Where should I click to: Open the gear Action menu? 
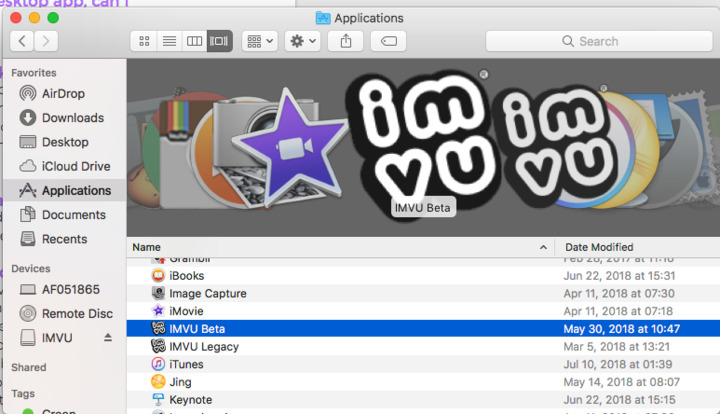pyautogui.click(x=303, y=41)
